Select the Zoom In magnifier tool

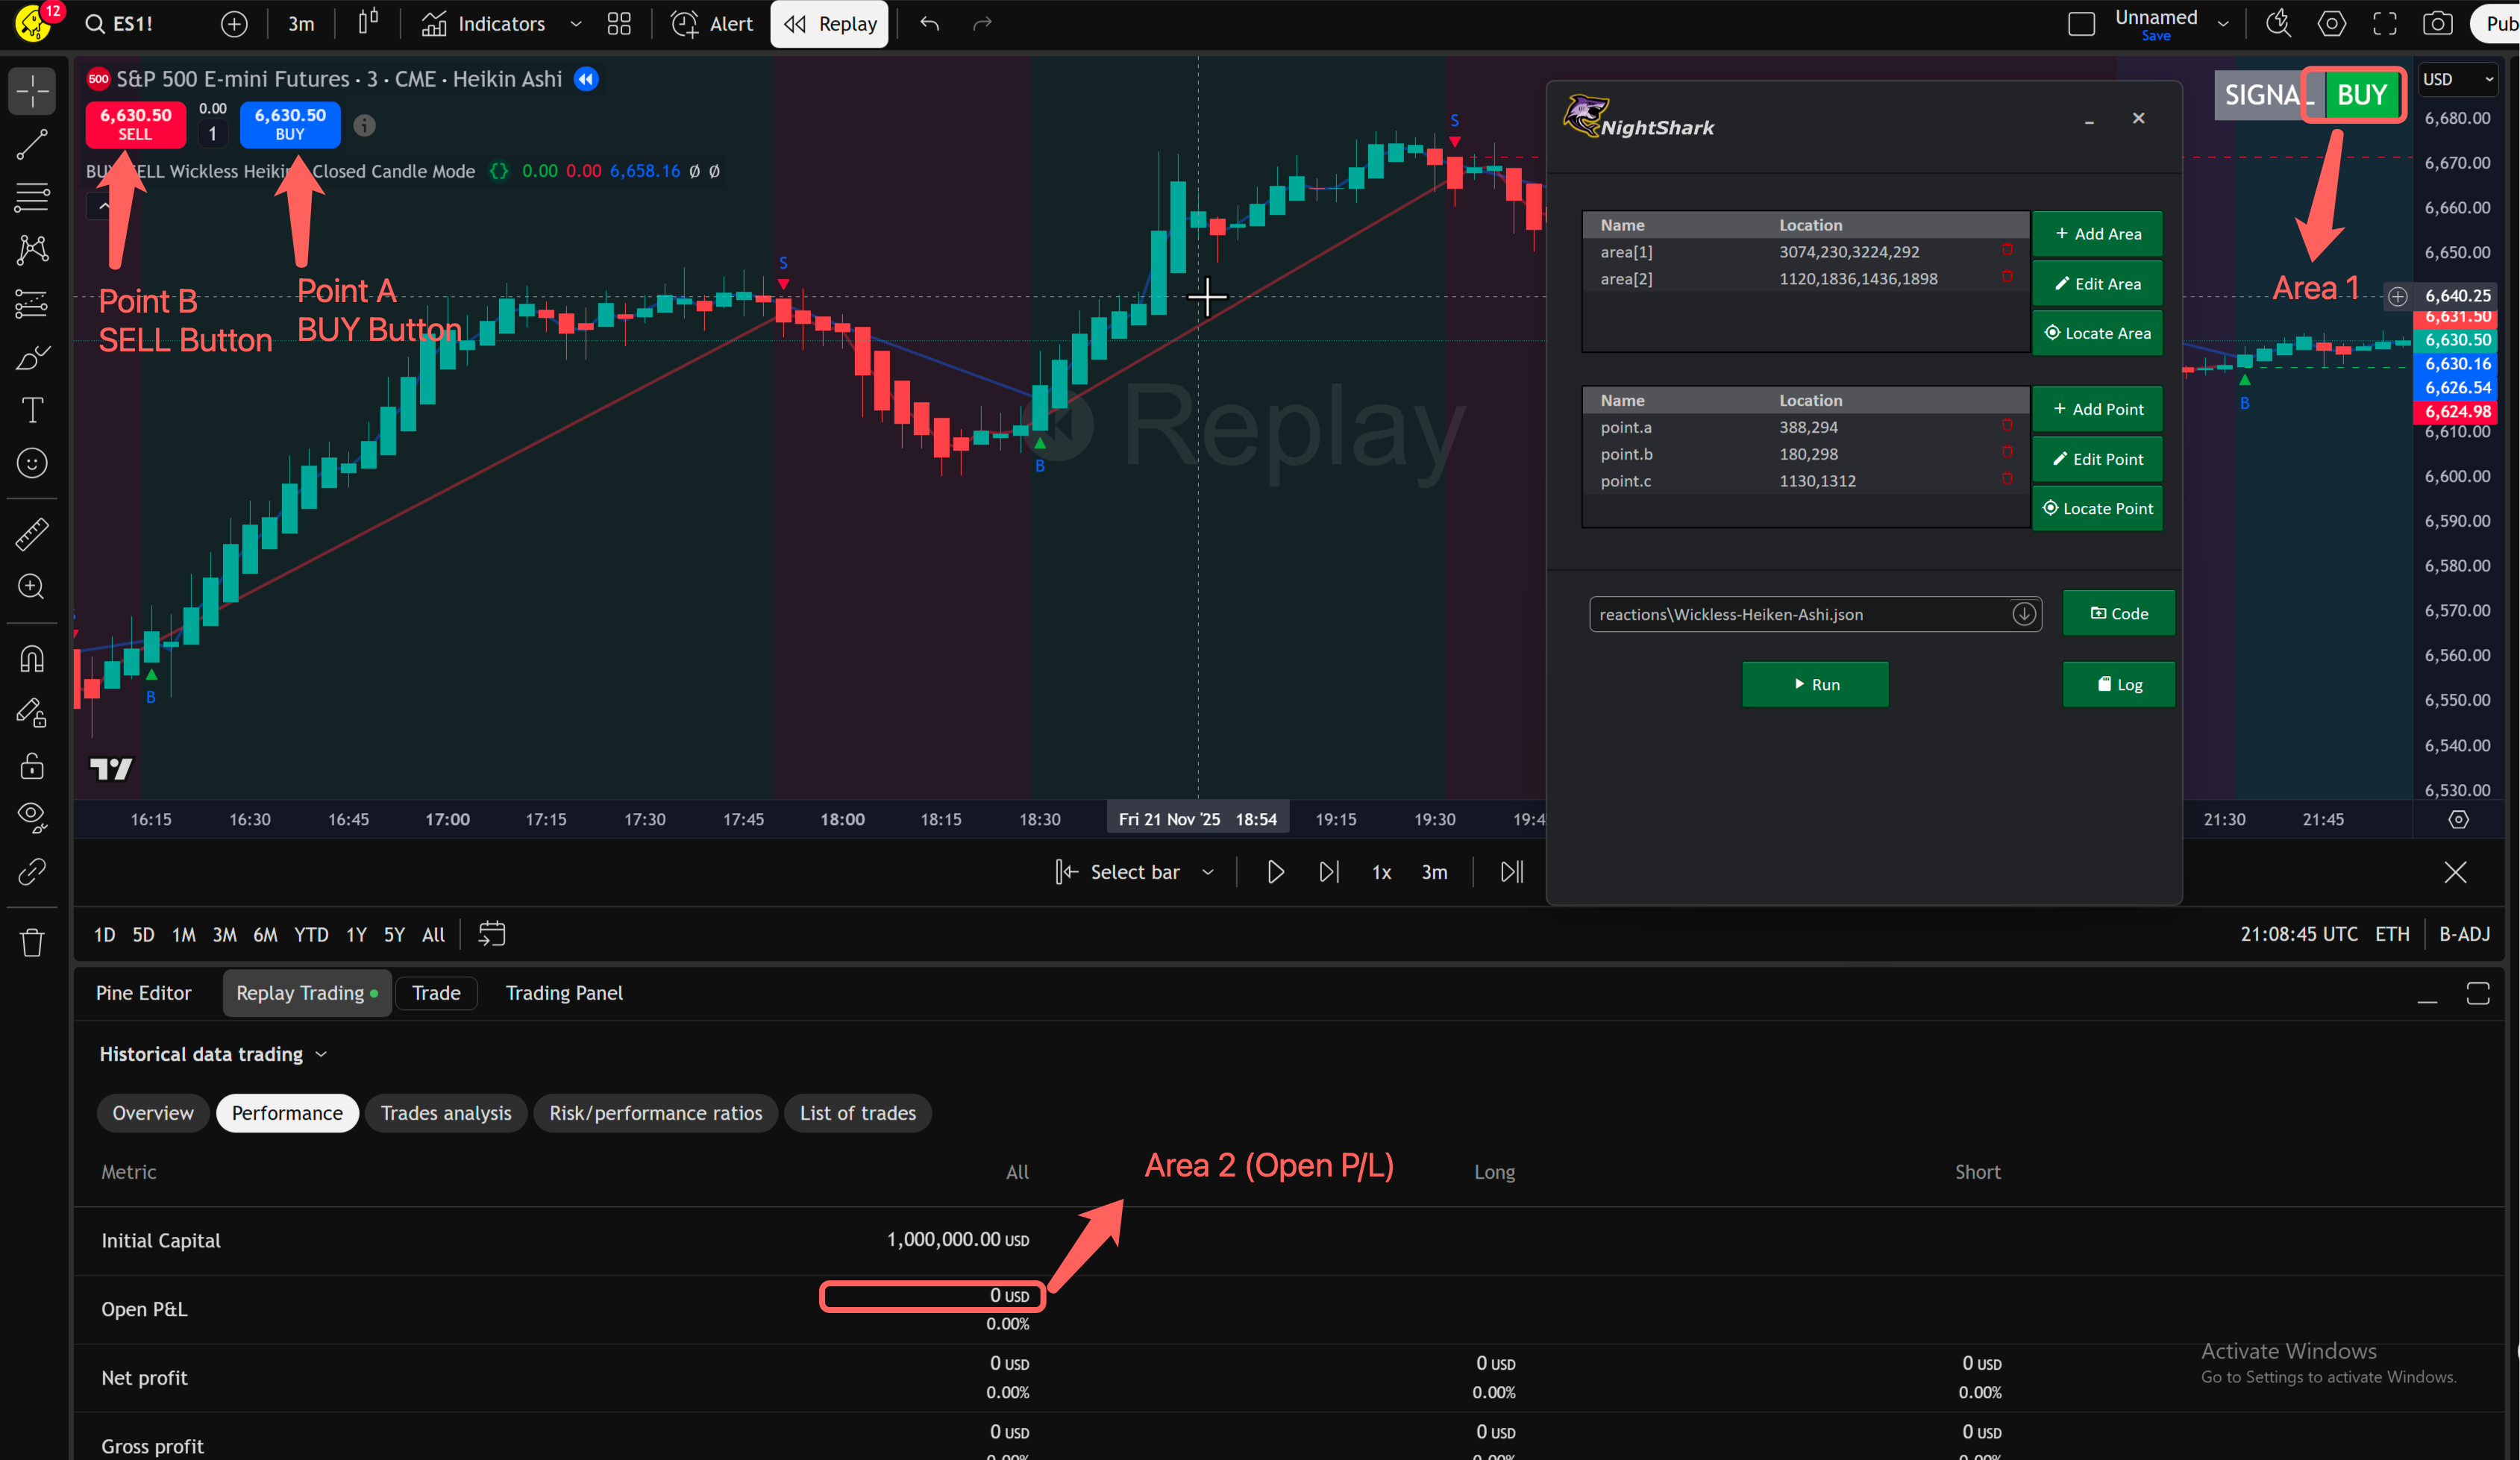click(x=32, y=587)
